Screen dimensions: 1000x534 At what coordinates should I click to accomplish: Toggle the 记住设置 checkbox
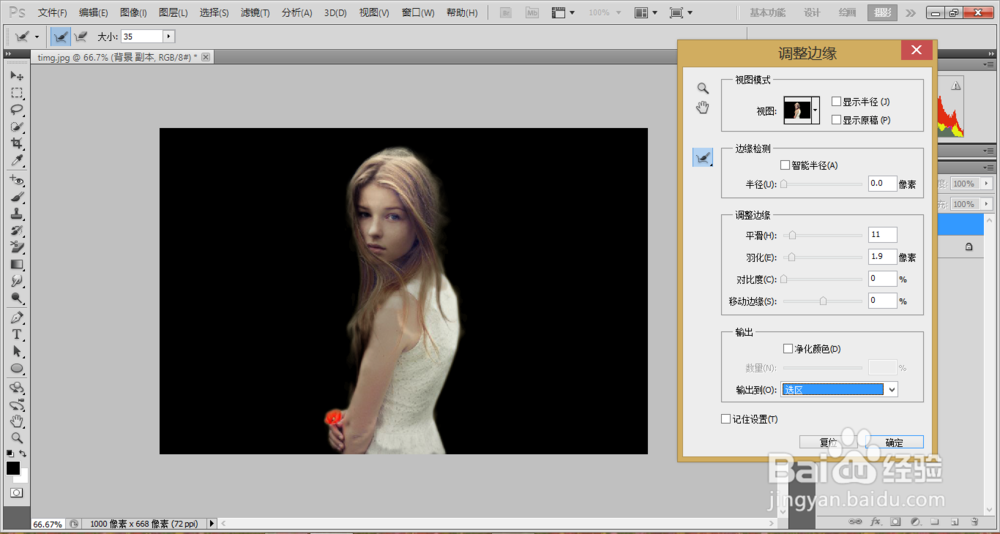click(x=726, y=419)
